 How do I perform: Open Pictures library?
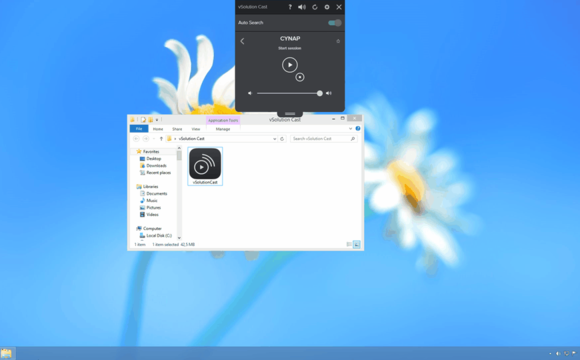pyautogui.click(x=154, y=208)
